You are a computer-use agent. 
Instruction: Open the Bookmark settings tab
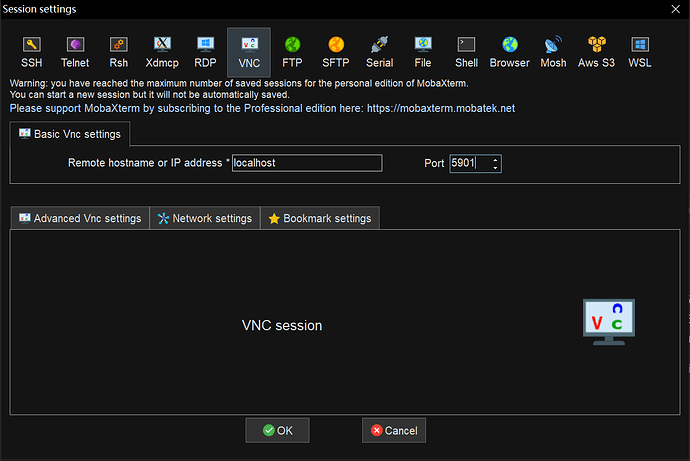pyautogui.click(x=319, y=218)
